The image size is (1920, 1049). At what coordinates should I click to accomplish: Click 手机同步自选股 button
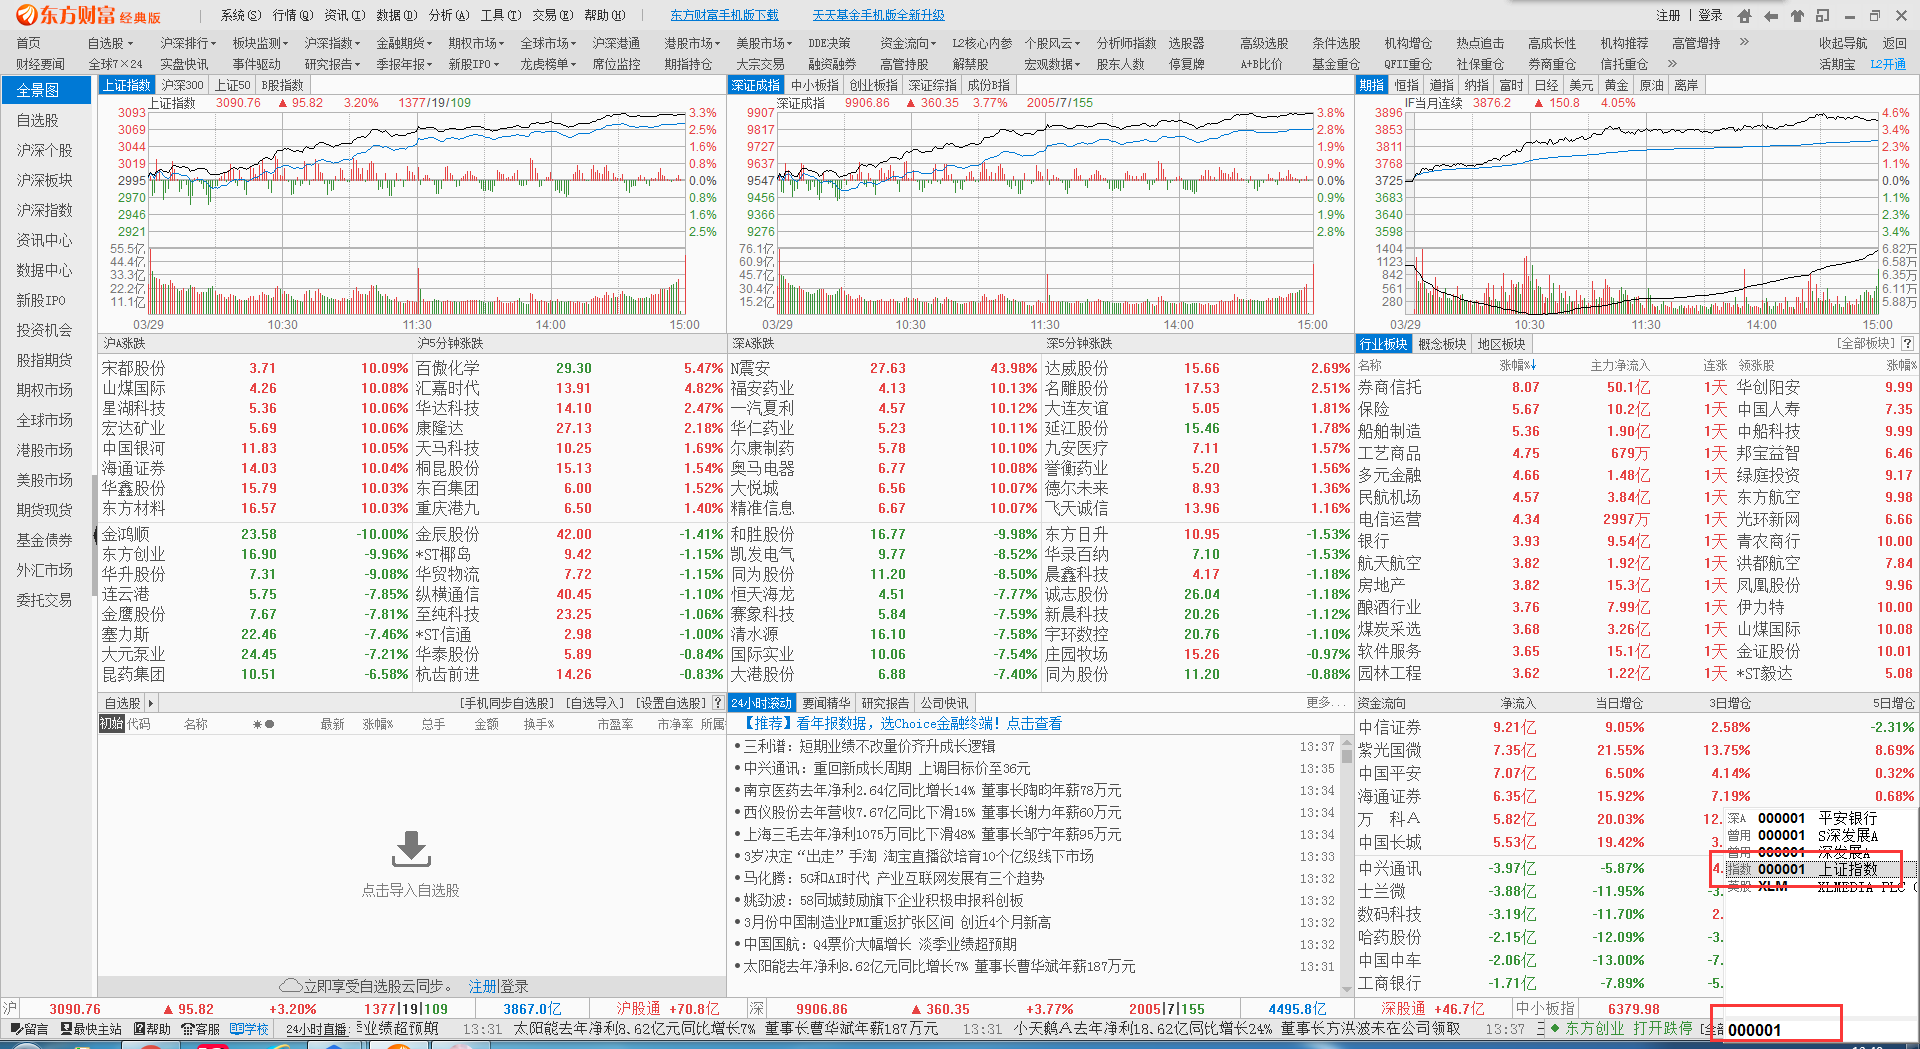(x=507, y=703)
